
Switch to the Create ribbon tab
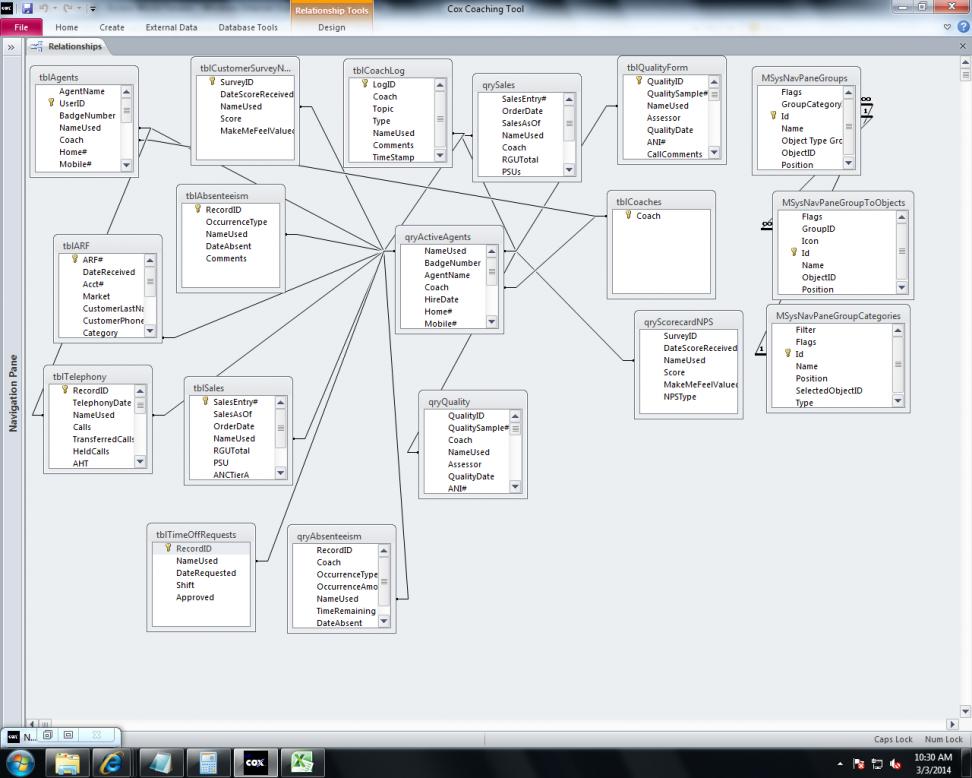click(112, 27)
